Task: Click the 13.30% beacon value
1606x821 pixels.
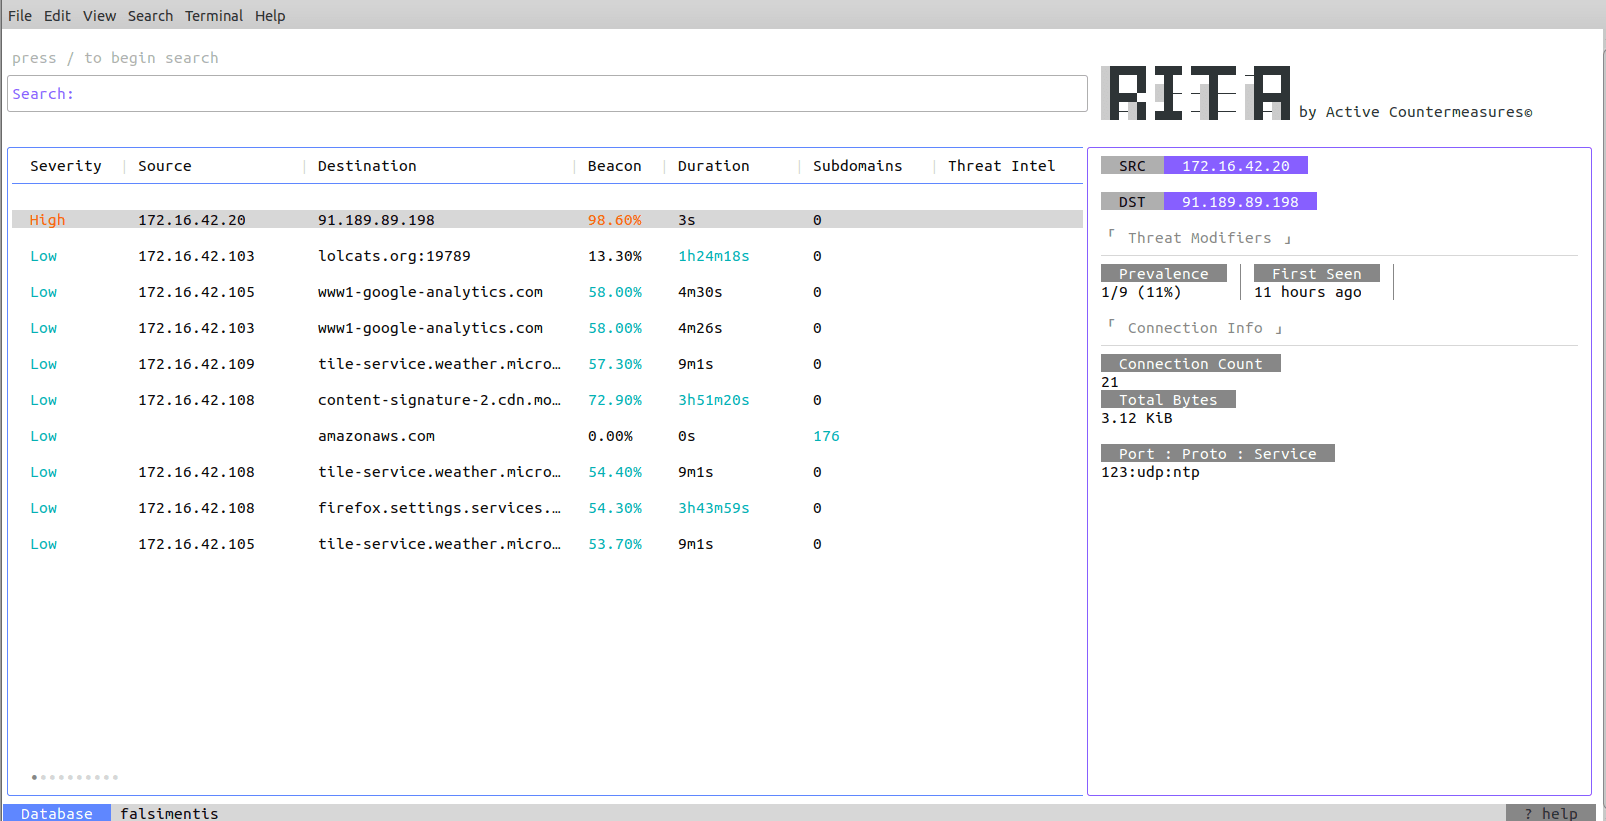Action: (615, 256)
